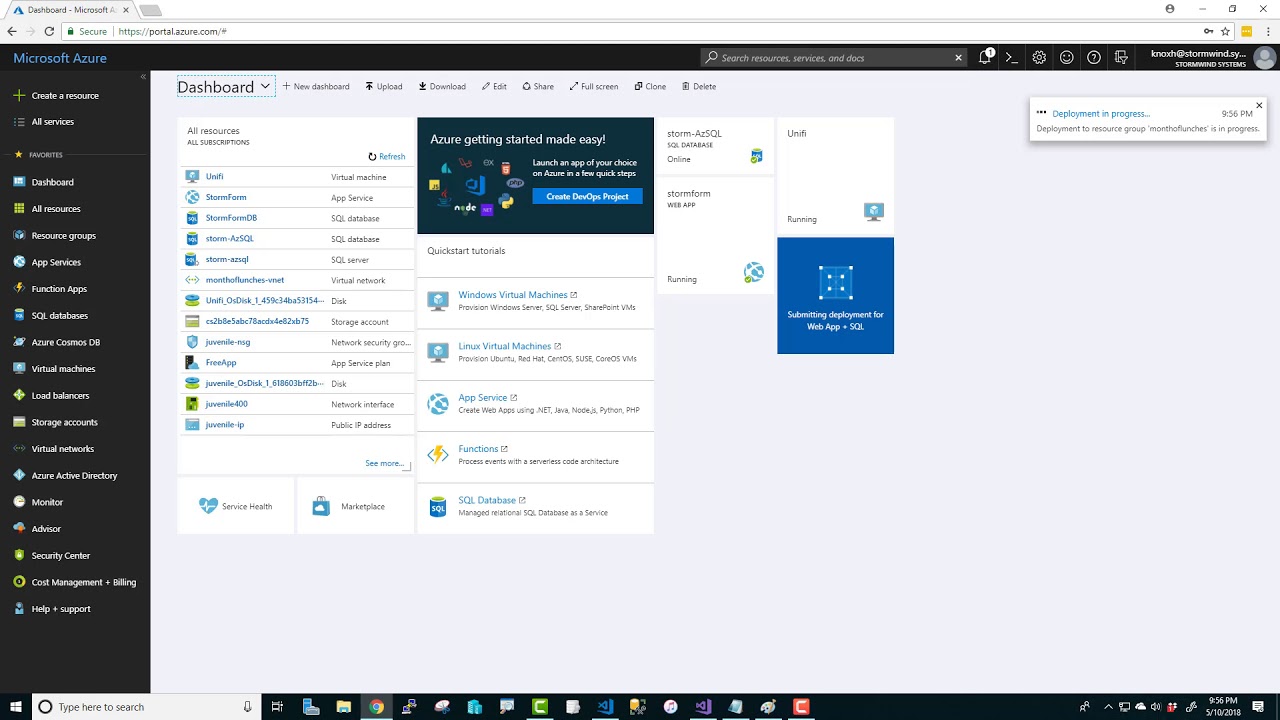The height and width of the screenshot is (720, 1280).
Task: Click the Azure Active Directory icon
Action: pos(19,475)
